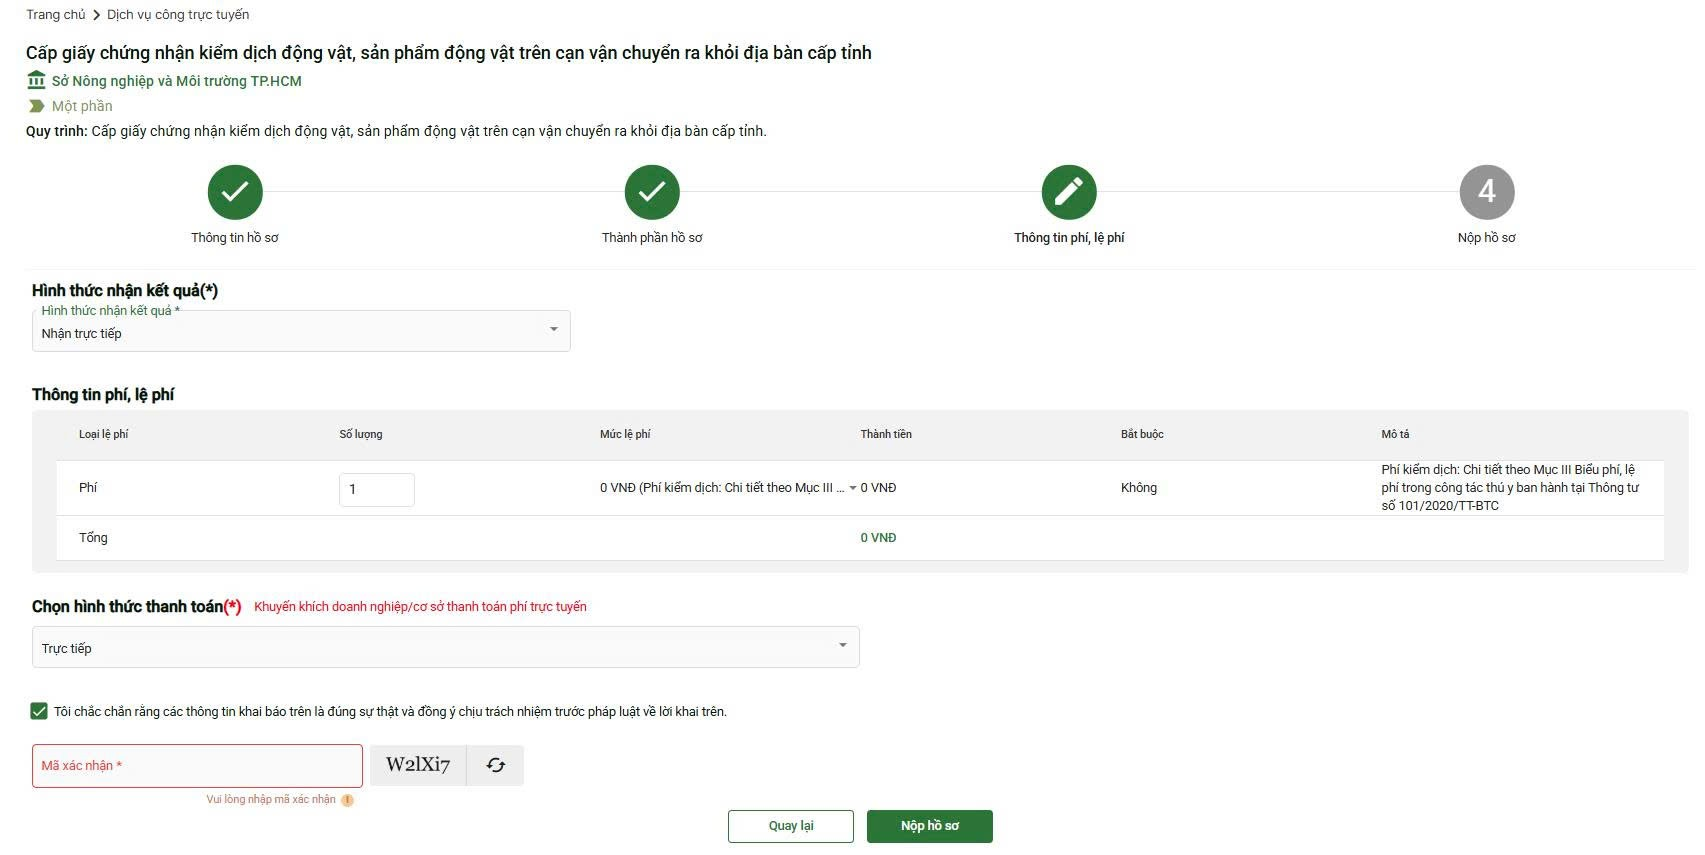This screenshot has width=1705, height=855.
Task: Click the government building icon beside Sở Nông nghiệp
Action: coord(37,80)
